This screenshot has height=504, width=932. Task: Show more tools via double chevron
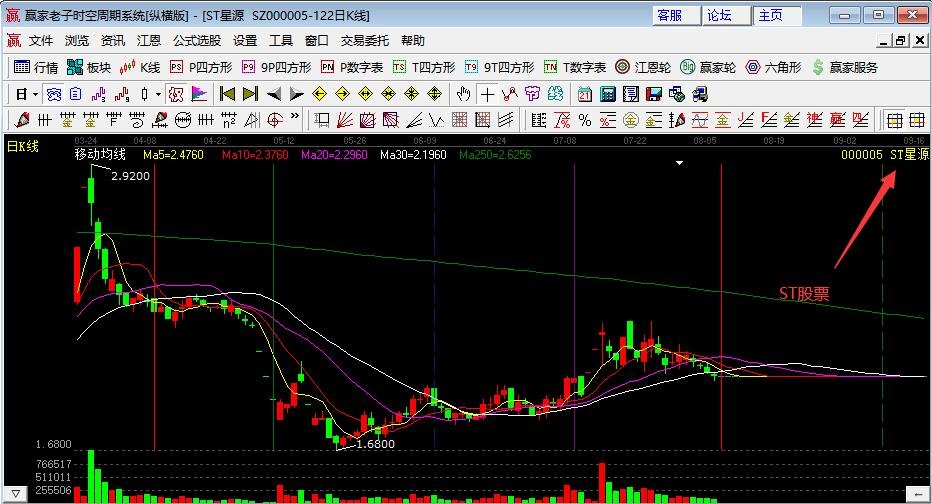tap(295, 117)
